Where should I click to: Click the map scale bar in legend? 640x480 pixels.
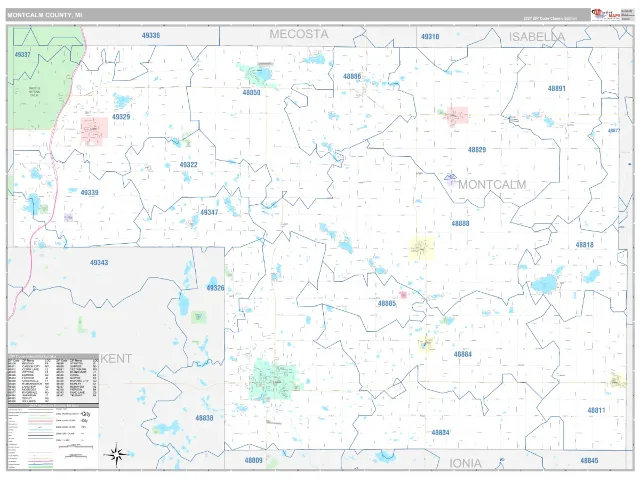pyautogui.click(x=76, y=447)
